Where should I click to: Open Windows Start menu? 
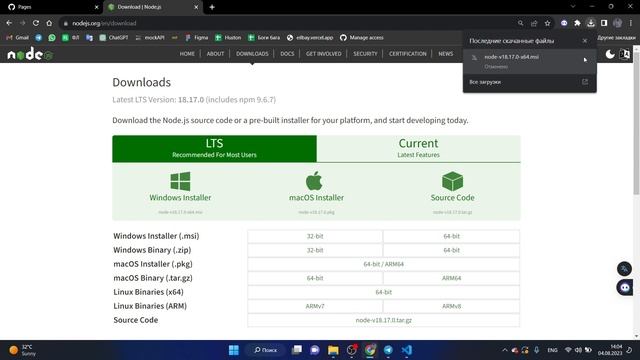point(233,350)
